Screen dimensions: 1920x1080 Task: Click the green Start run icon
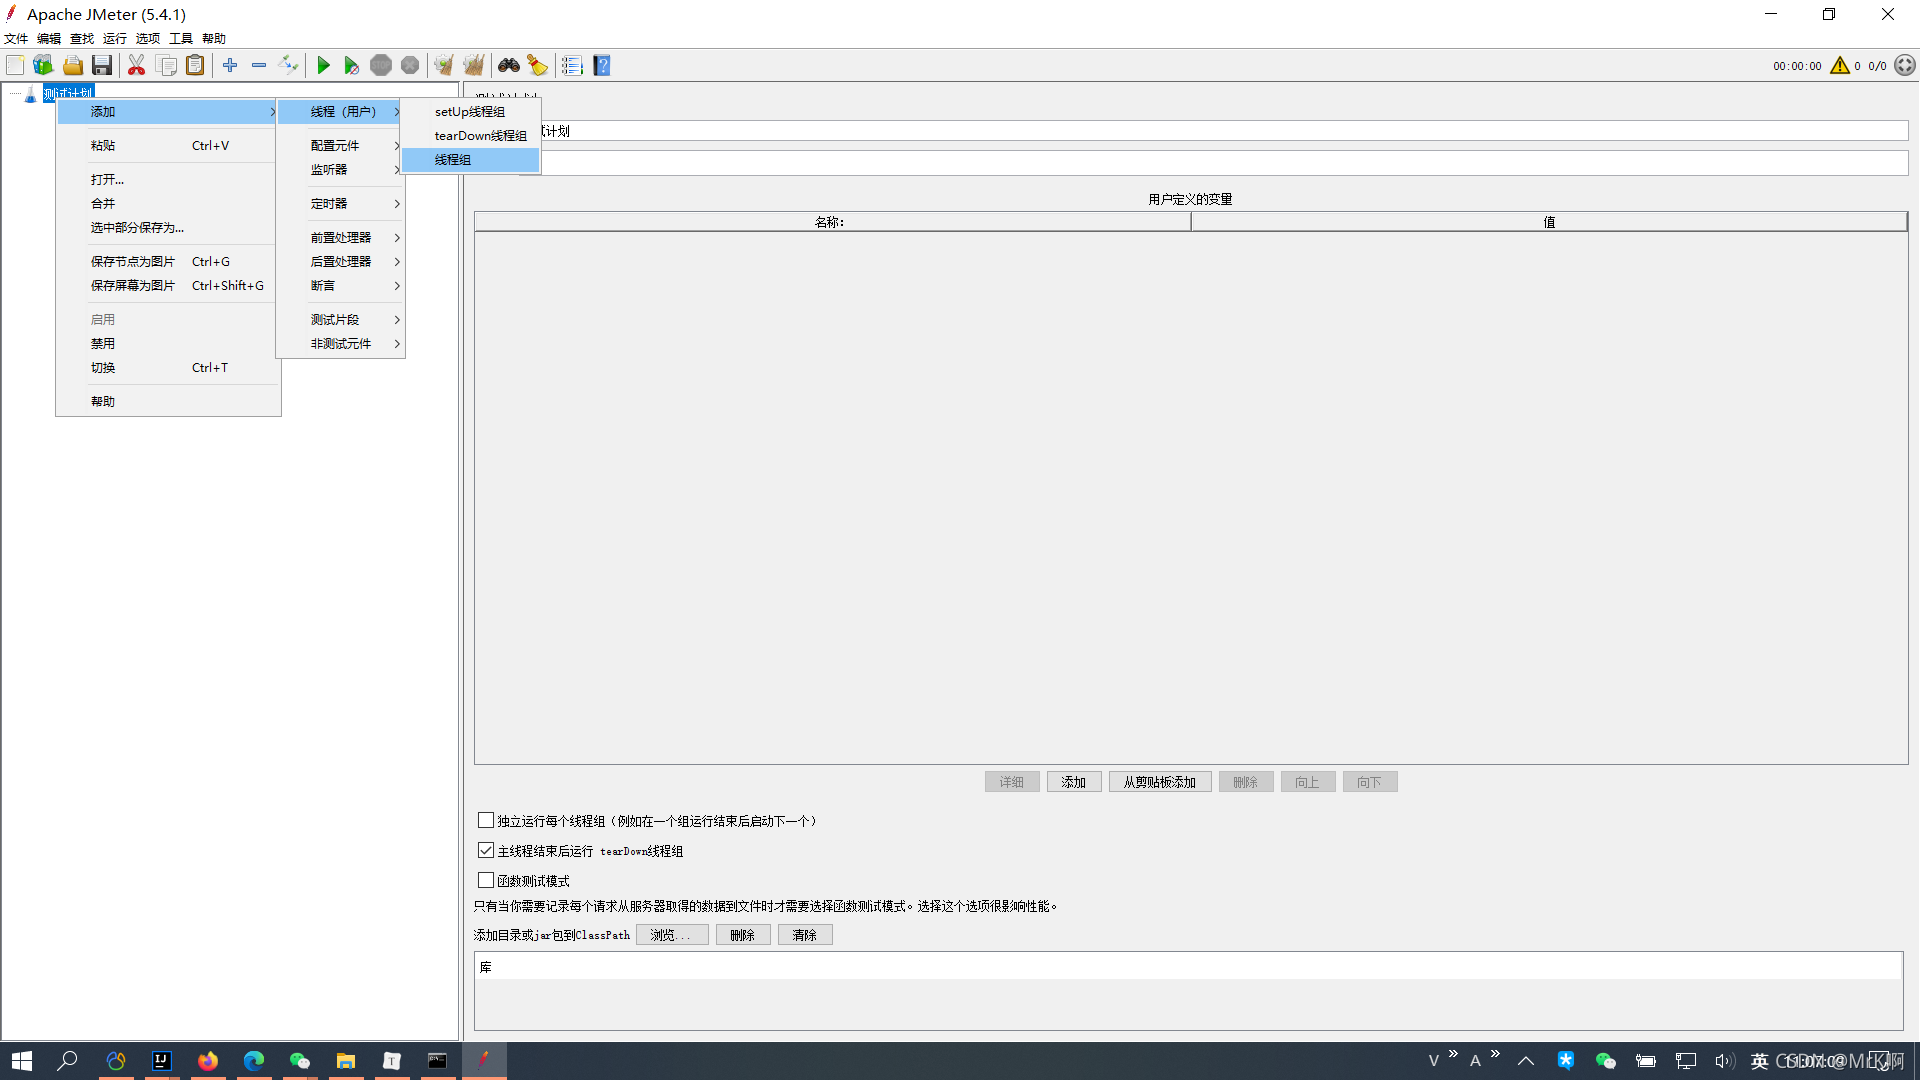[x=323, y=66]
